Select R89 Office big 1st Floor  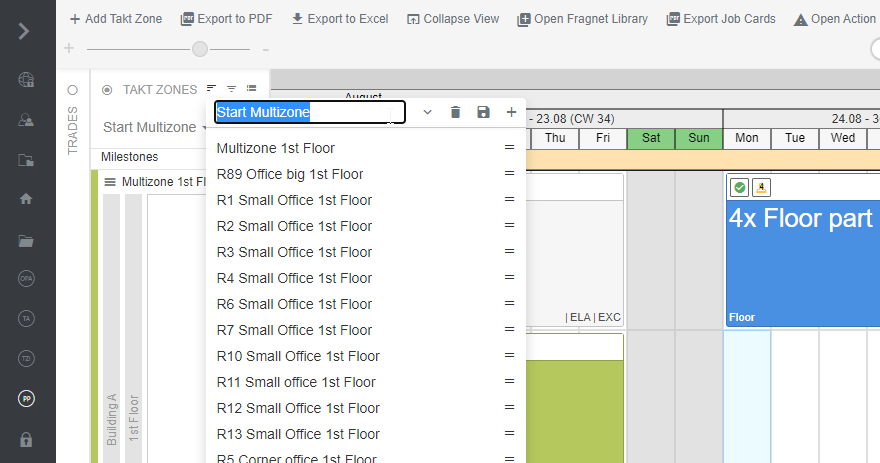click(290, 174)
